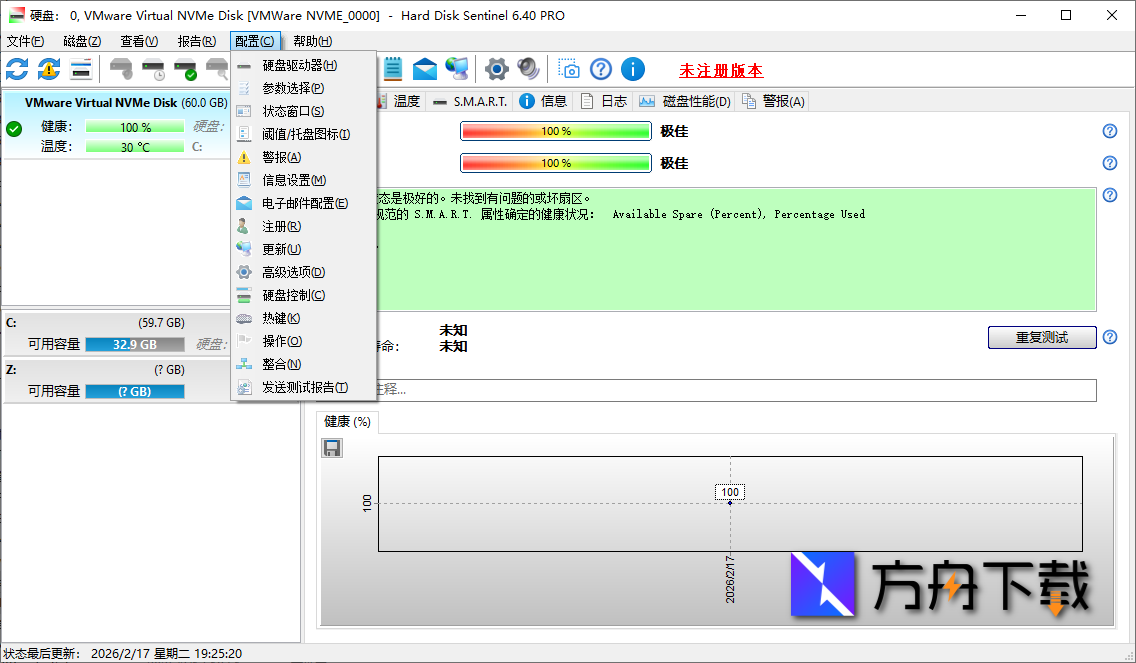Image resolution: width=1136 pixels, height=663 pixels.
Task: Take a screenshot using camera toolbar icon
Action: coord(569,68)
